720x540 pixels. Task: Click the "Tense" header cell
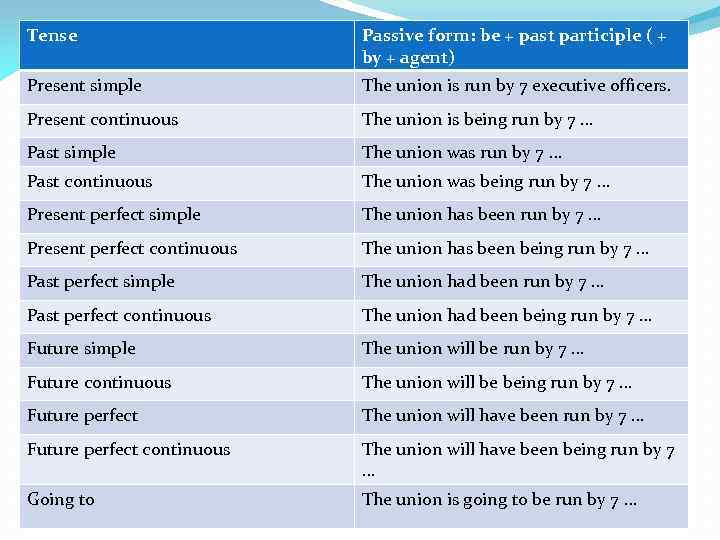pos(52,36)
